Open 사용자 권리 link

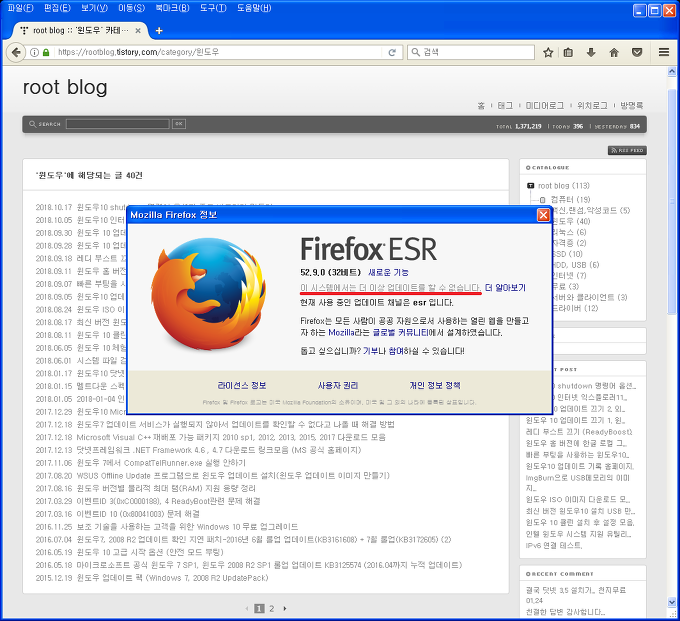(x=338, y=385)
